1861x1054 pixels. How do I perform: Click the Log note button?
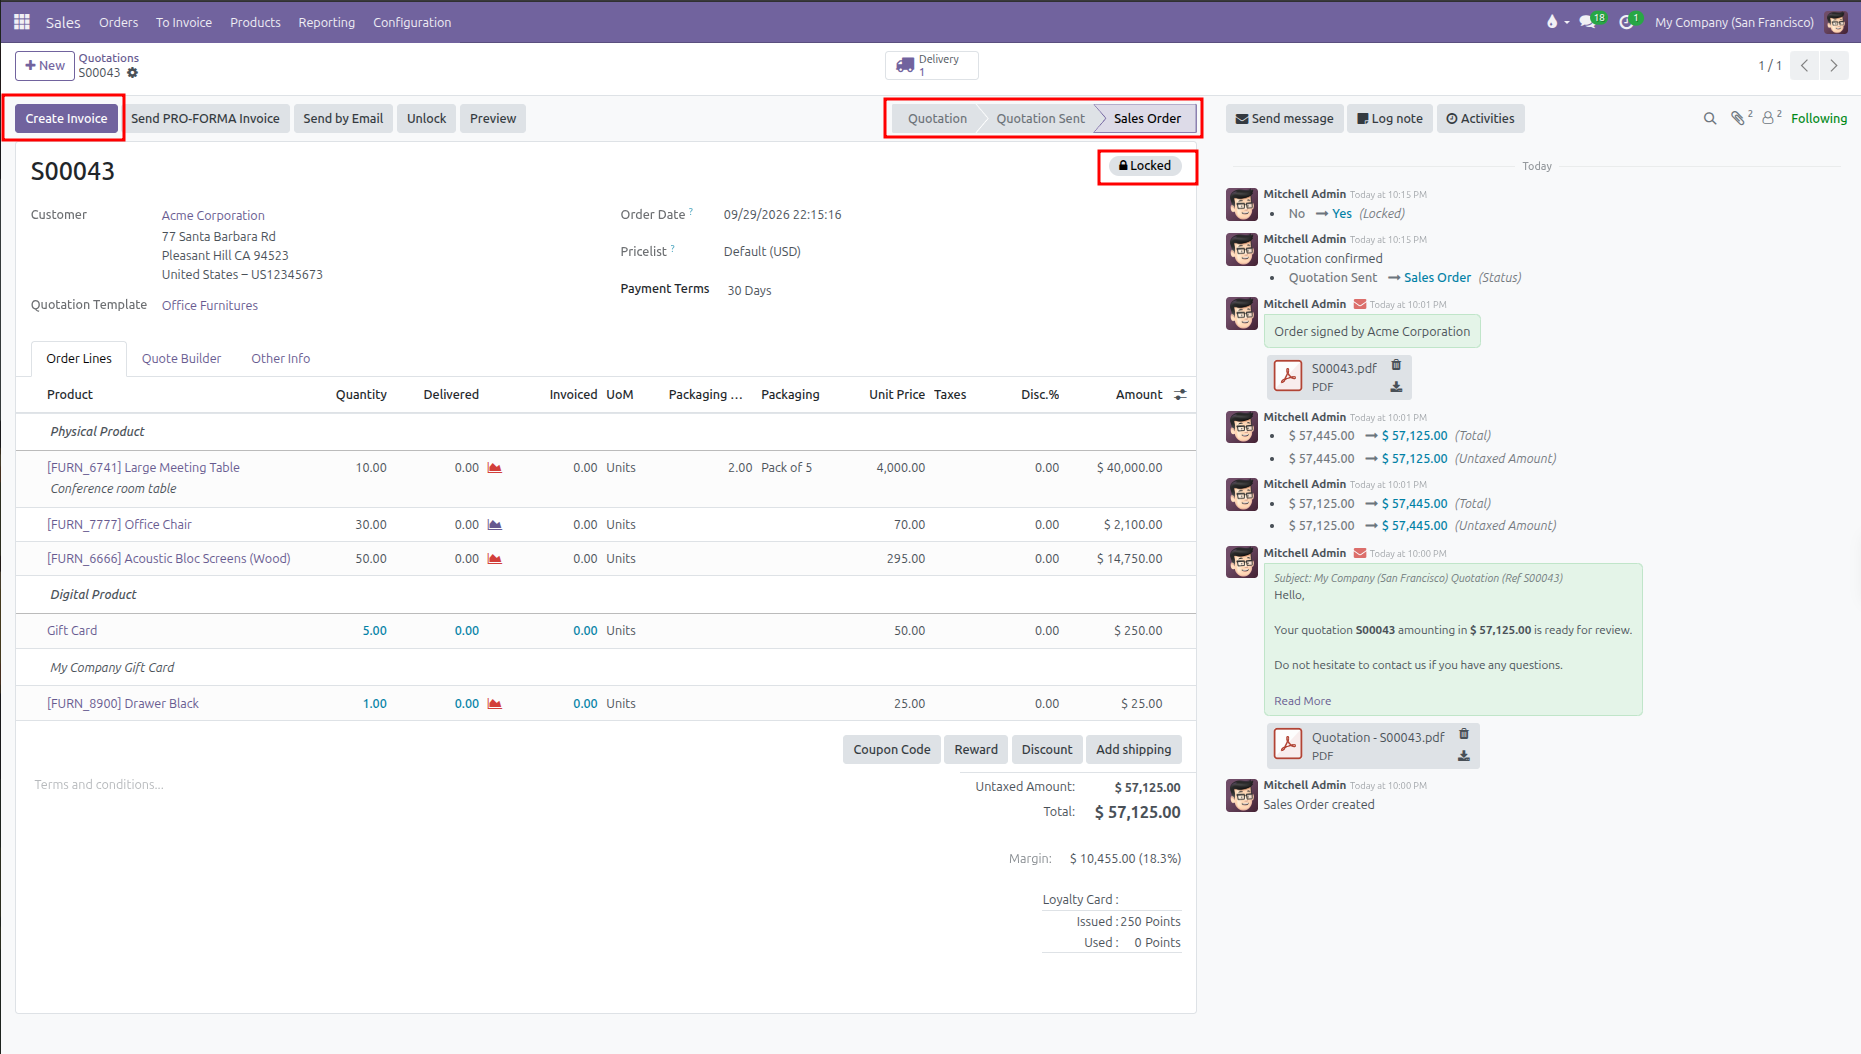pyautogui.click(x=1390, y=119)
